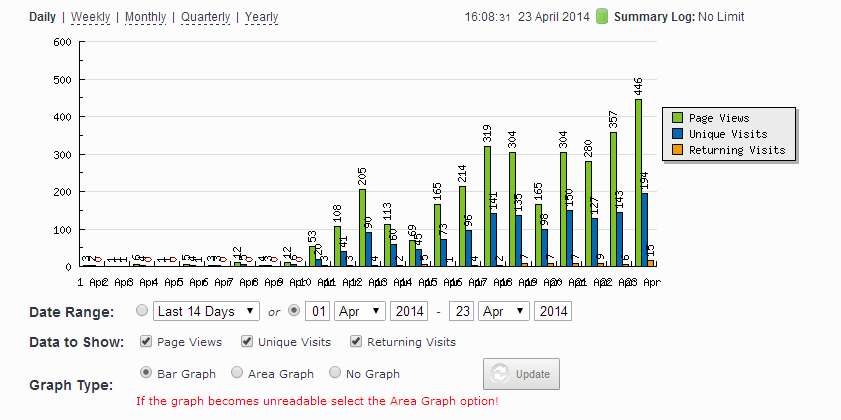The image size is (841, 420).
Task: Switch to the Monthly view
Action: (x=145, y=17)
